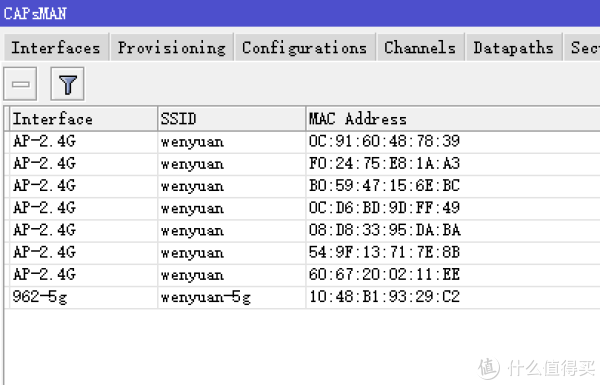
Task: Click the MAC Address column header
Action: [453, 119]
